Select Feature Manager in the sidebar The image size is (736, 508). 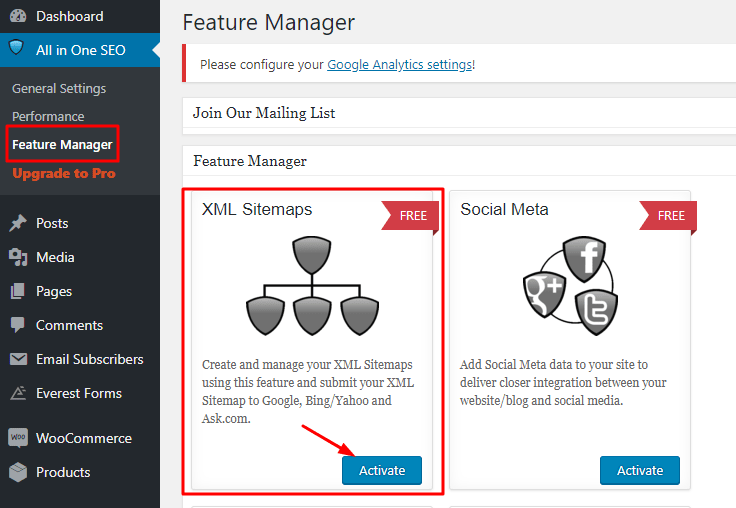pos(62,145)
